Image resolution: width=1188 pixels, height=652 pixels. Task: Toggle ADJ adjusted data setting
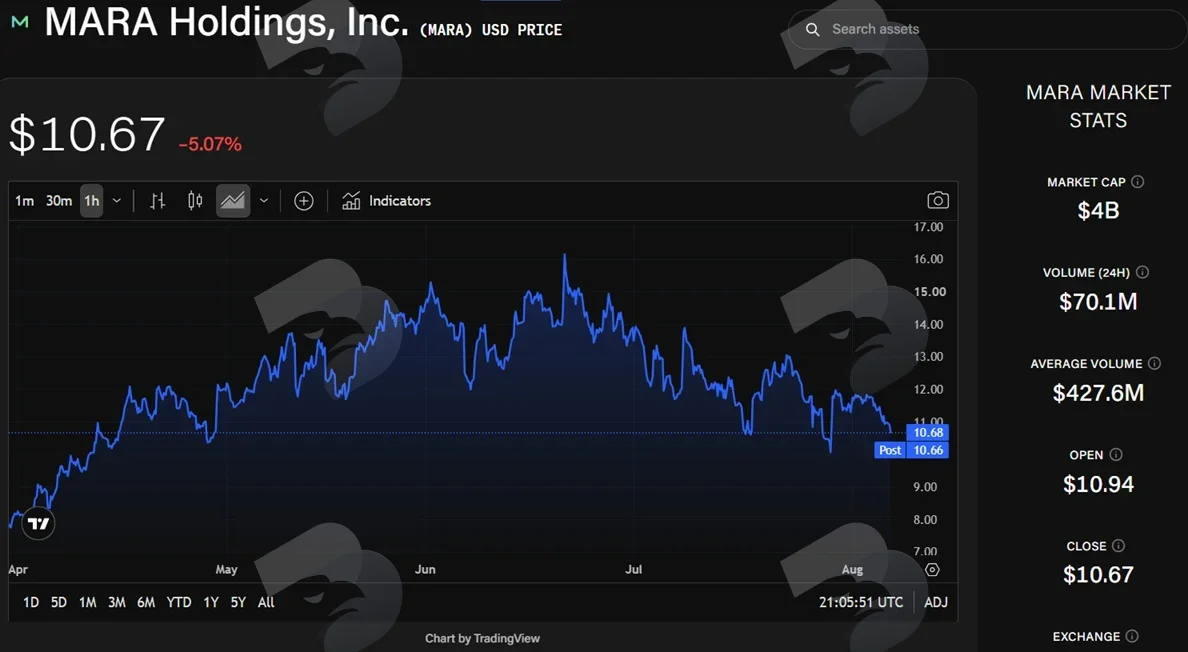(936, 602)
